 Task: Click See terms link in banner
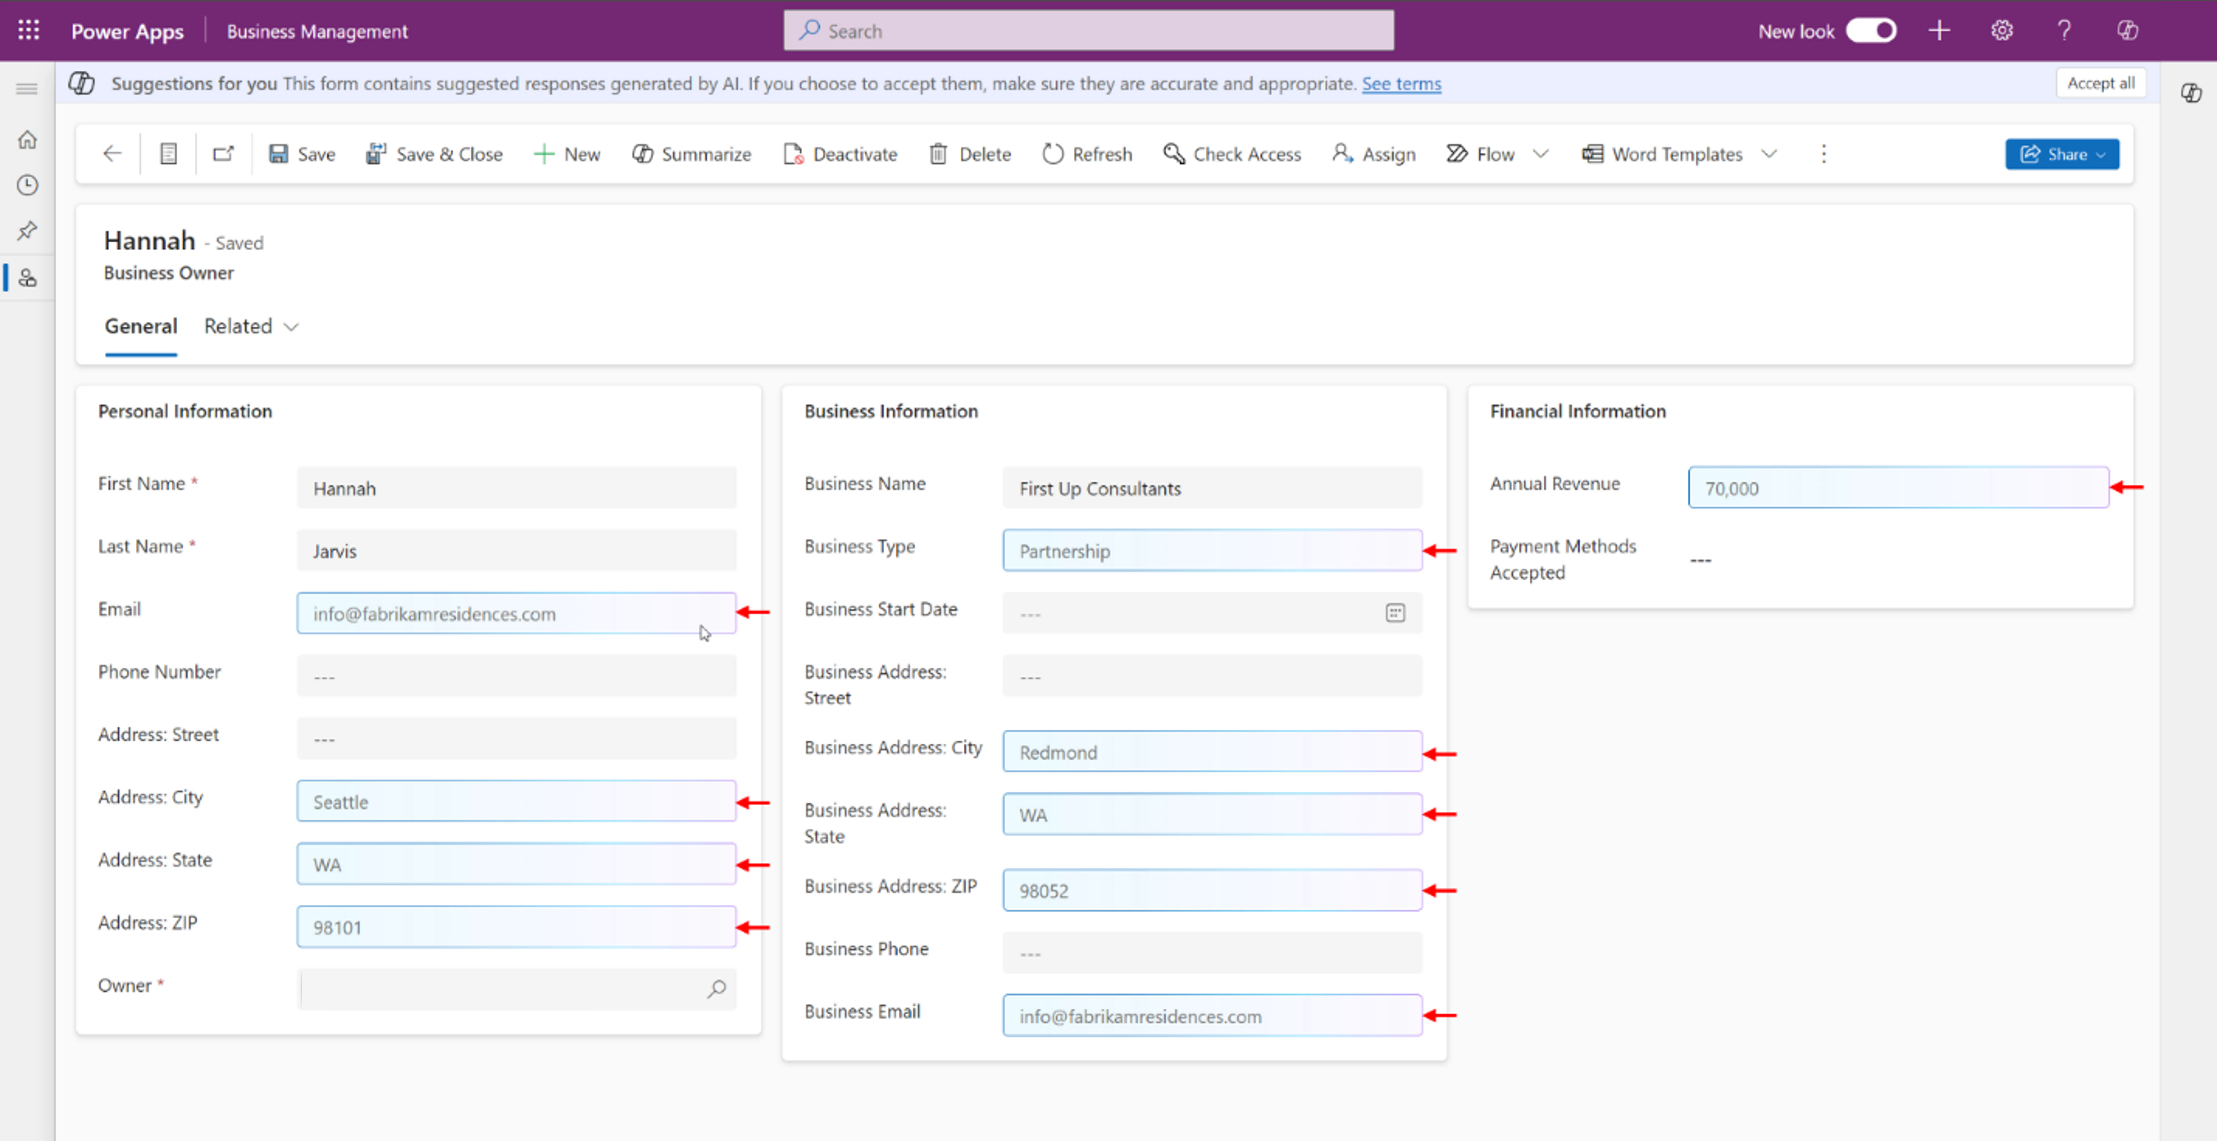click(1401, 83)
